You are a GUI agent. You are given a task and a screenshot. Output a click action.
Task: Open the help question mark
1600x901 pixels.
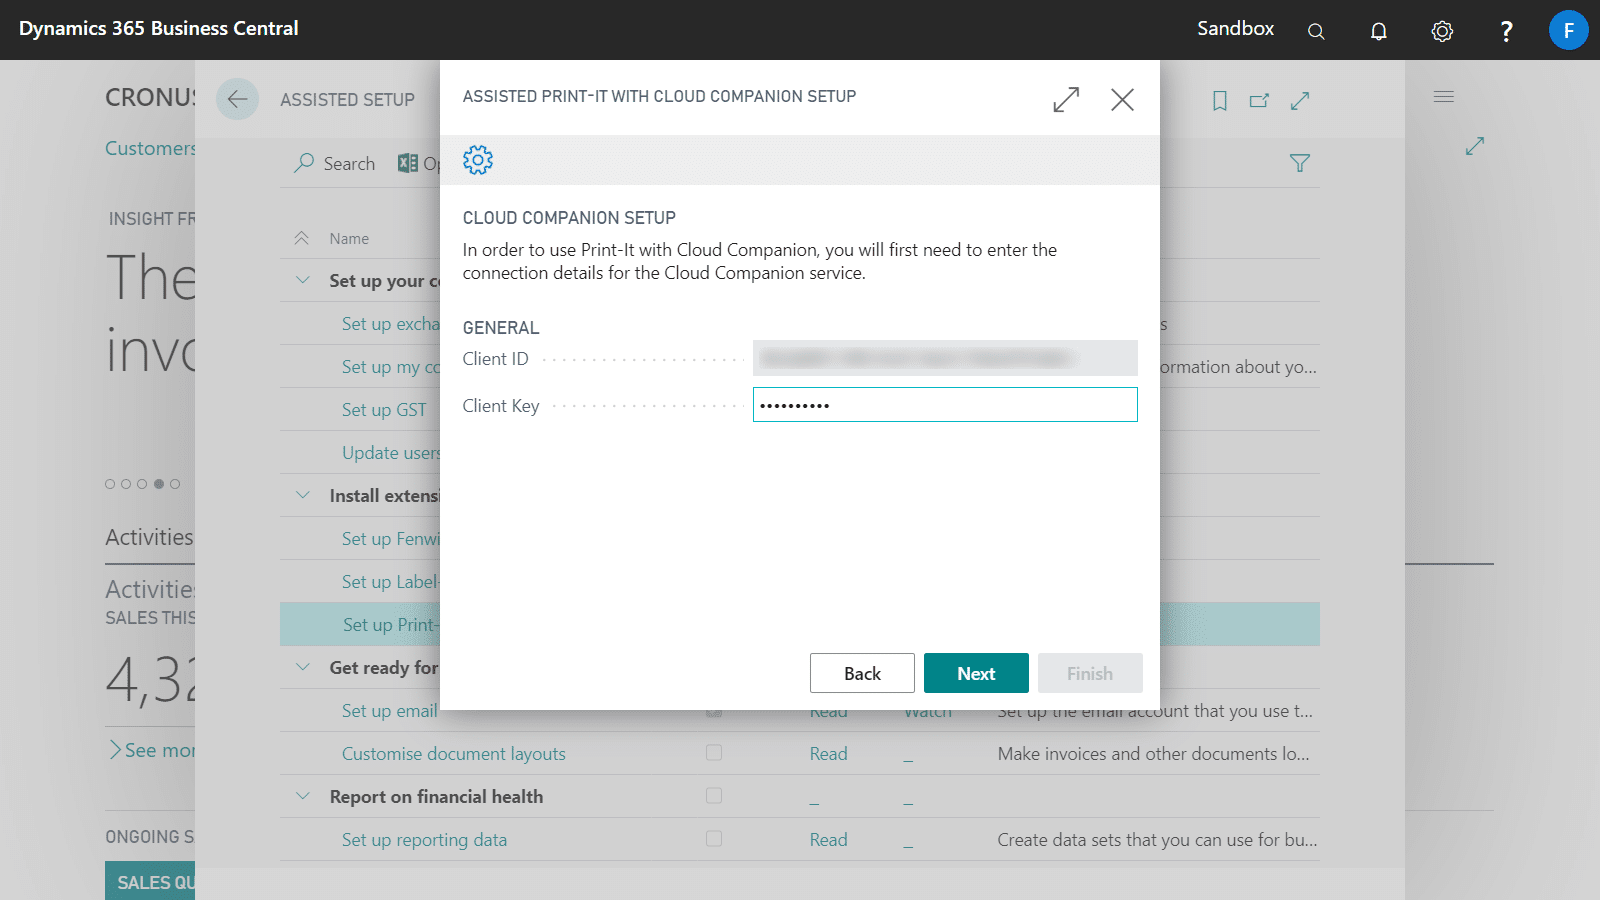(1506, 31)
